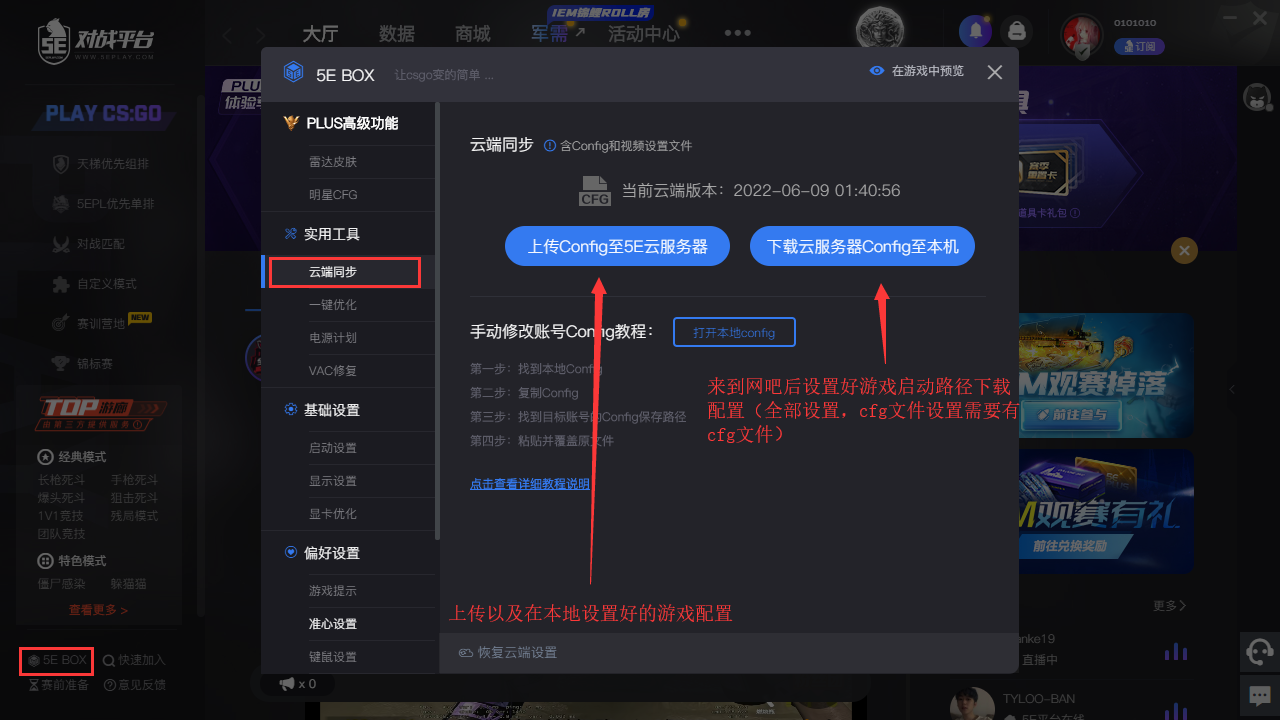Open 准心设置 in sidebar
This screenshot has height=720, width=1280.
333,624
